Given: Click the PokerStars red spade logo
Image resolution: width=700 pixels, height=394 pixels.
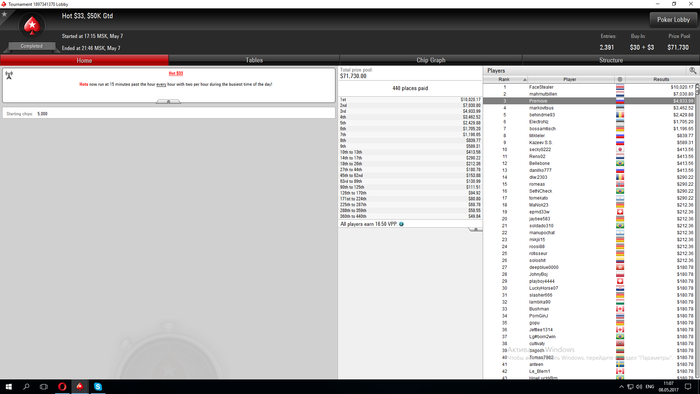Looking at the screenshot, I should click(32, 26).
